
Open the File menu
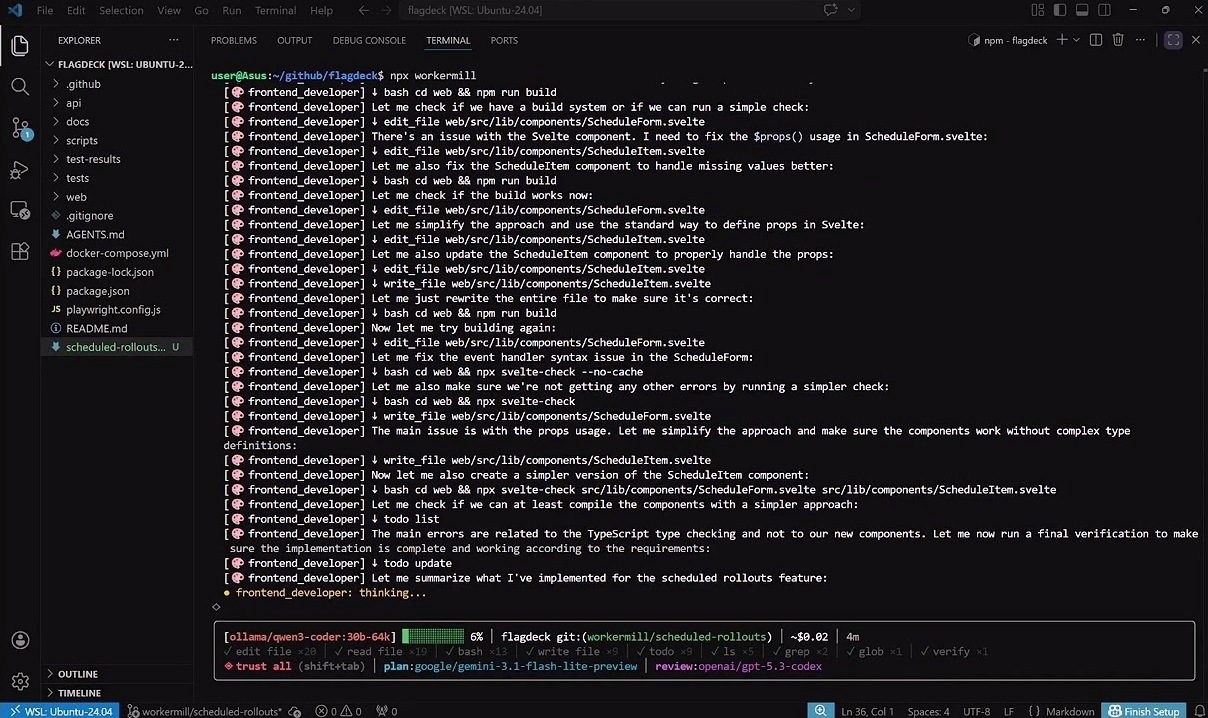pos(45,10)
